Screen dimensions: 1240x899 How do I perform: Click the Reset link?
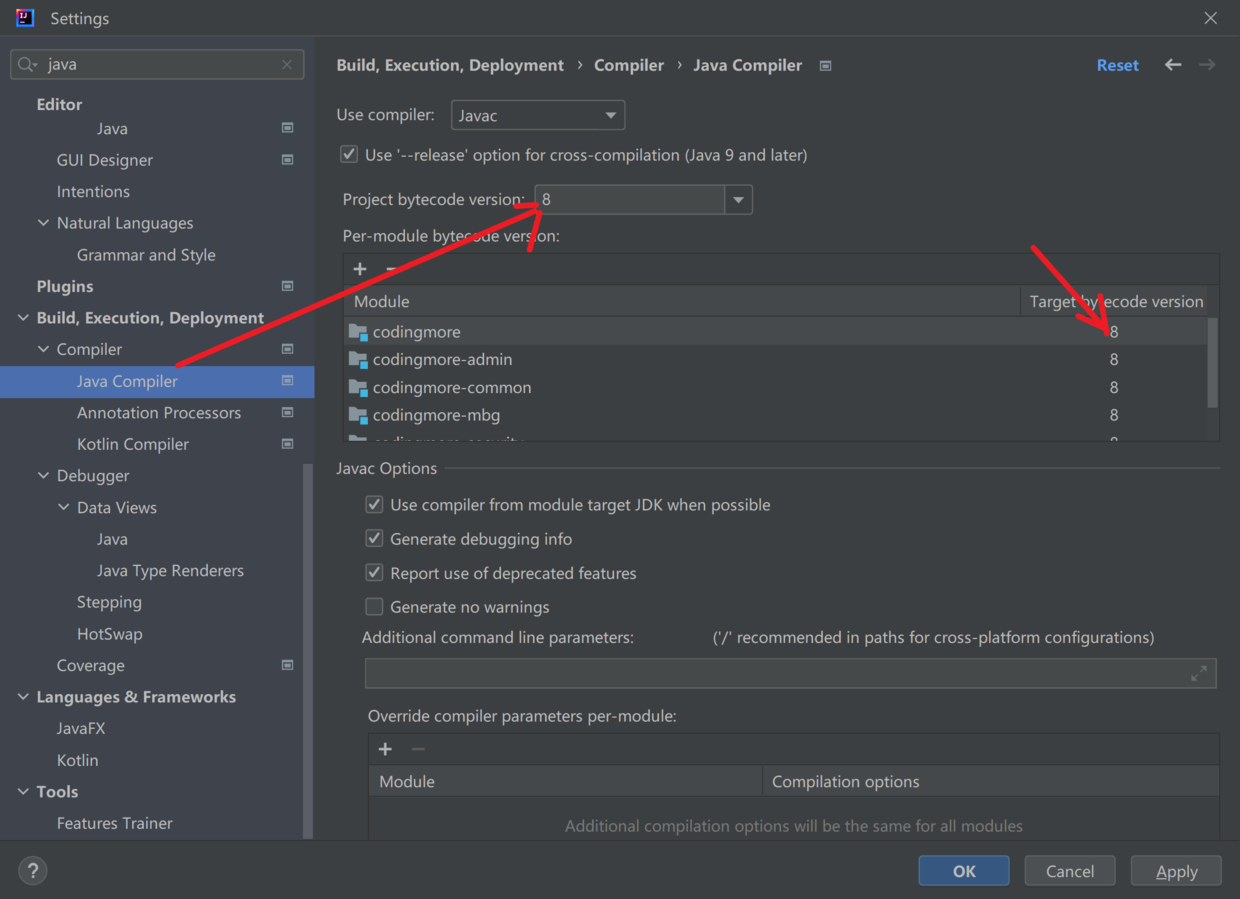[1117, 65]
